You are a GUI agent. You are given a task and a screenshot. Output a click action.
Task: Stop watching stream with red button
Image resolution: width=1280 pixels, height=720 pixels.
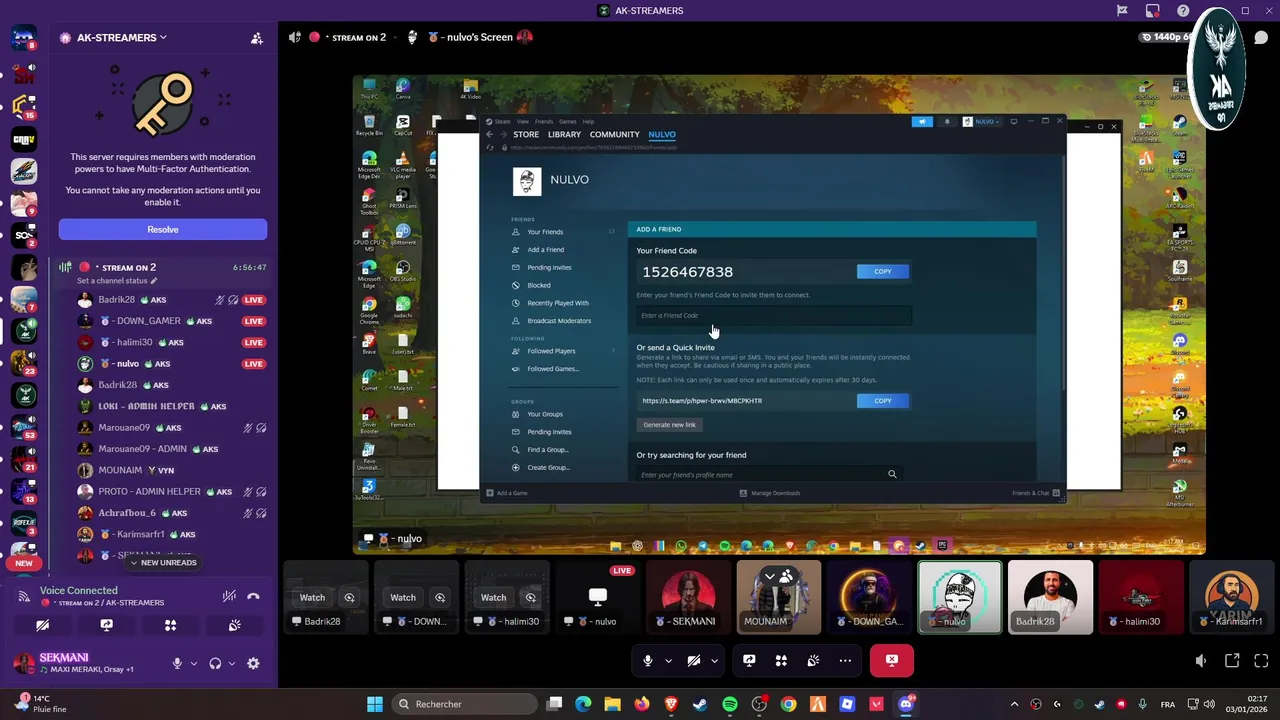(891, 660)
